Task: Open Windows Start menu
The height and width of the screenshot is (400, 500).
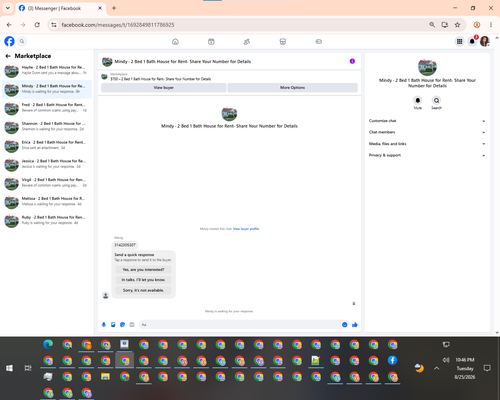Action: pos(9,368)
